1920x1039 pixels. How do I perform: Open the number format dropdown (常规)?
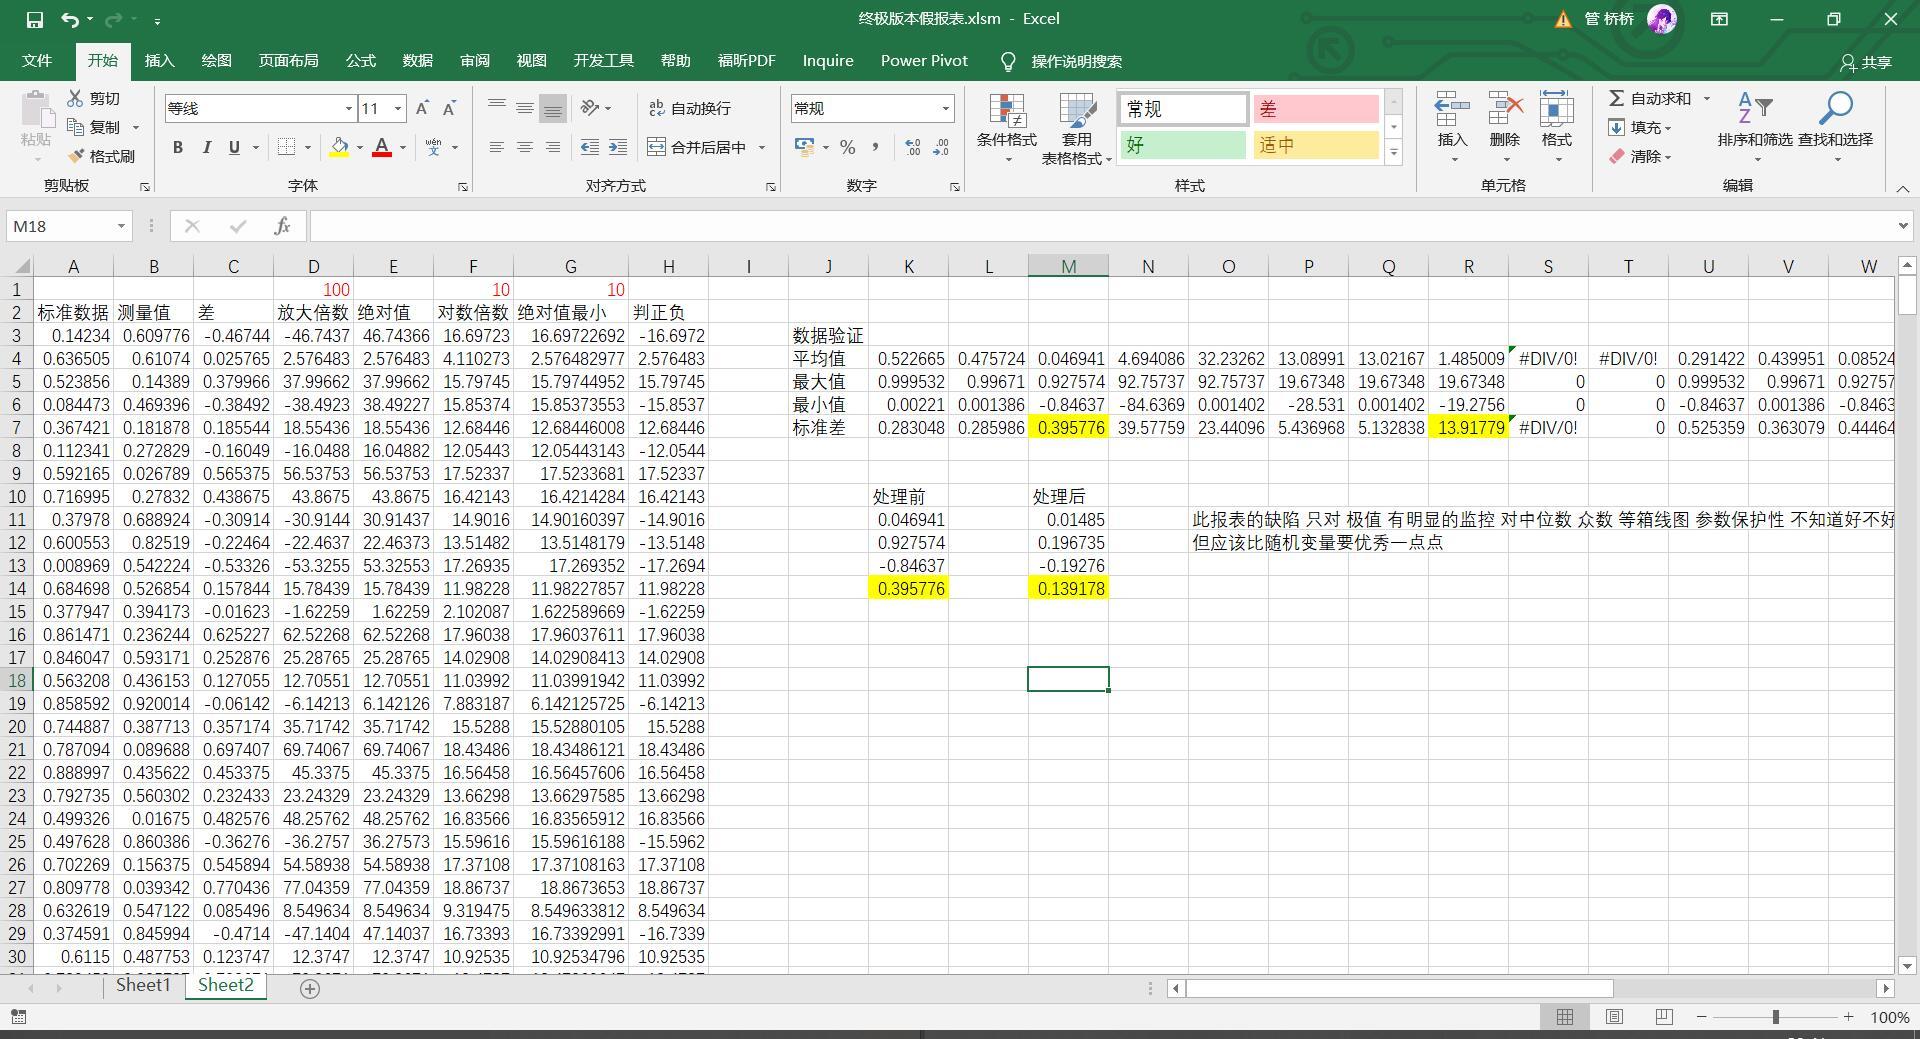click(x=944, y=108)
